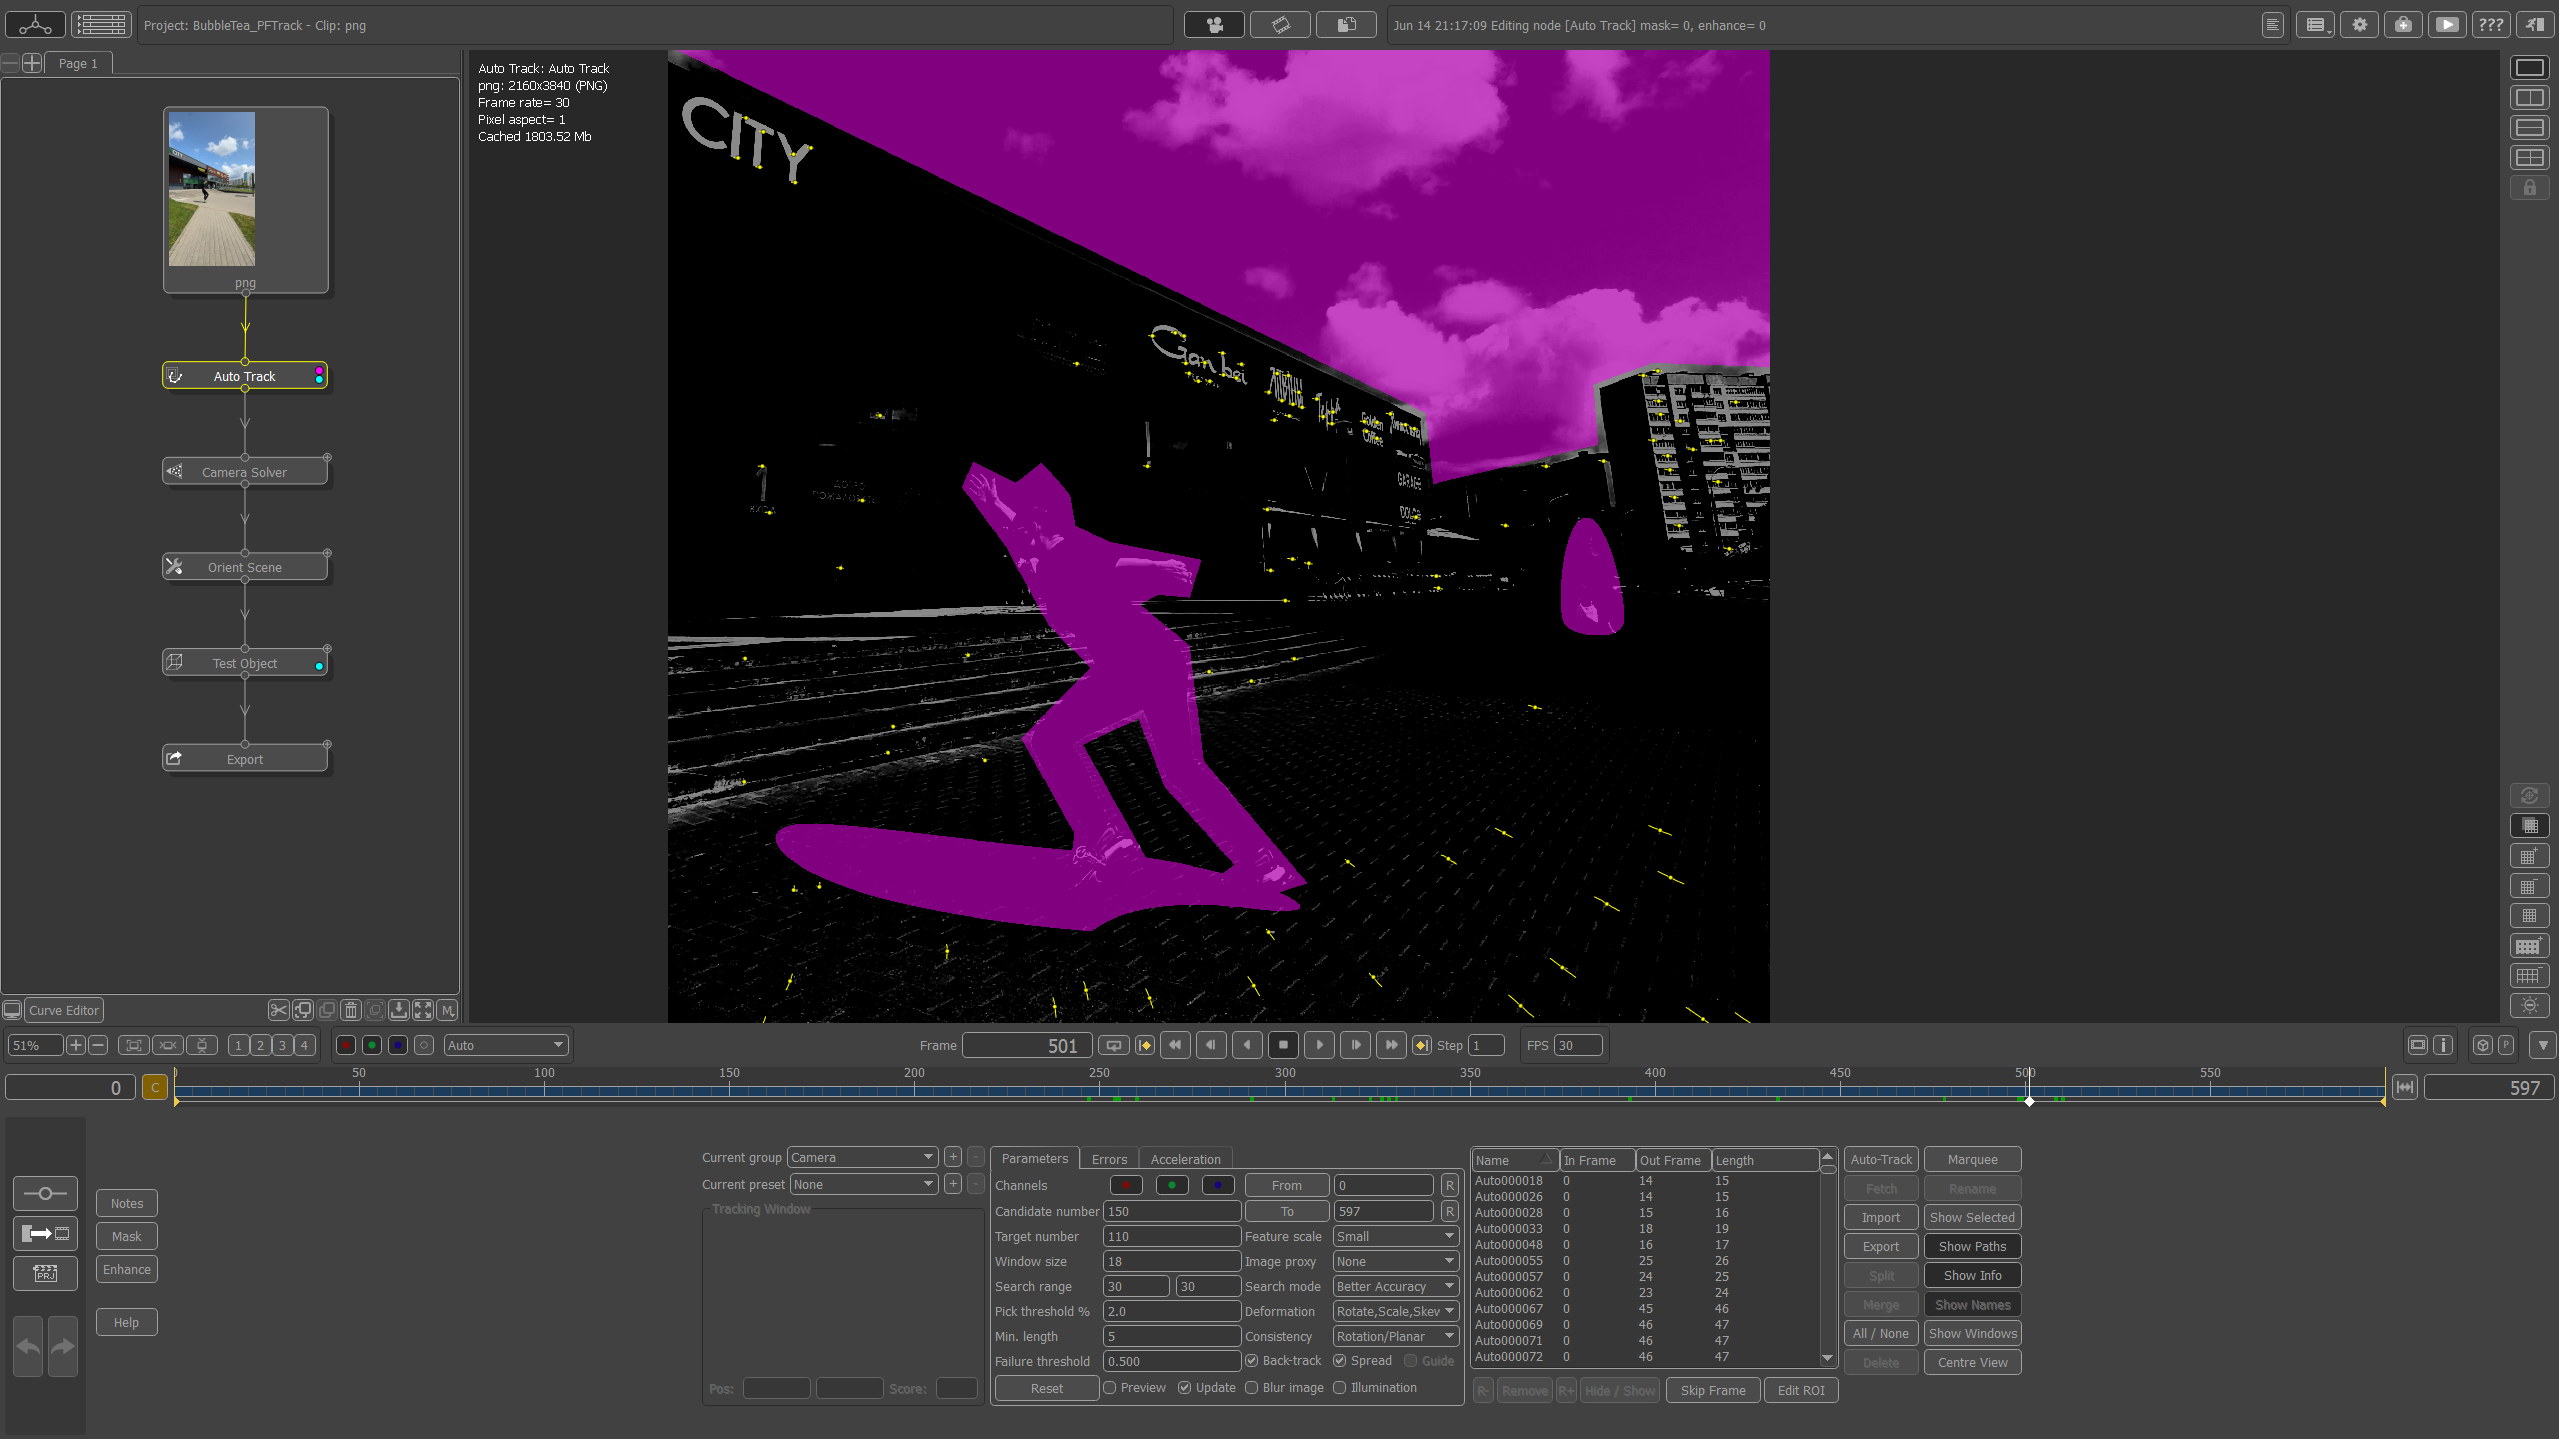
Task: Select the Parameters tab
Action: (x=1034, y=1158)
